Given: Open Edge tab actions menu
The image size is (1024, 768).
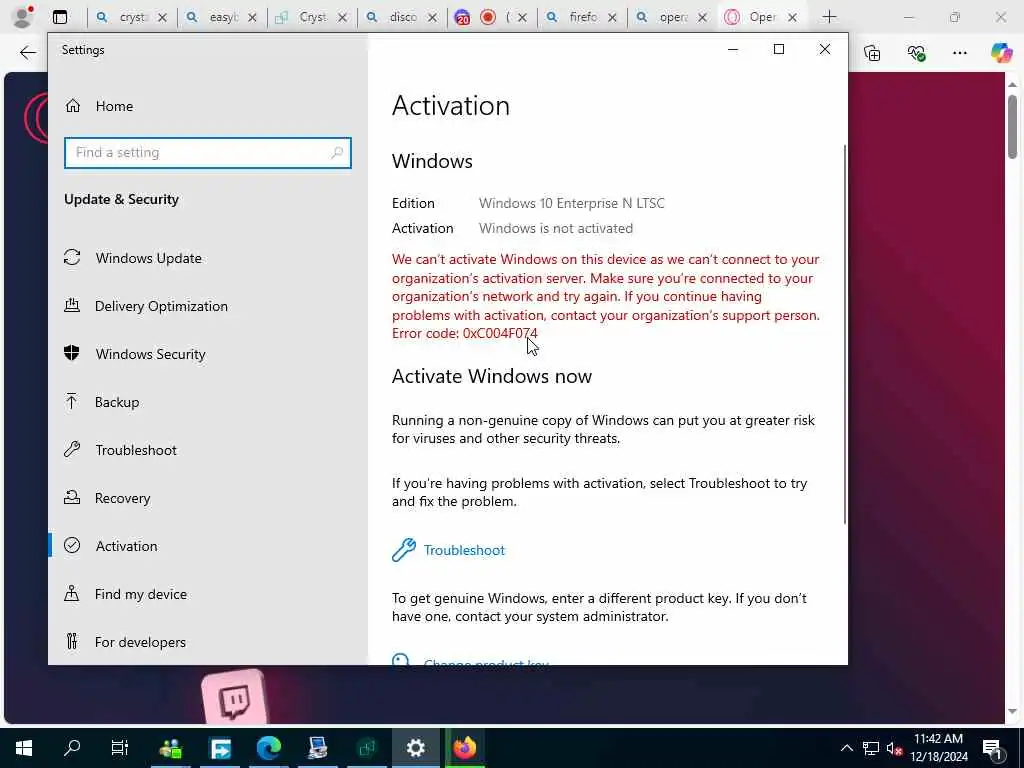Looking at the screenshot, I should (x=59, y=17).
